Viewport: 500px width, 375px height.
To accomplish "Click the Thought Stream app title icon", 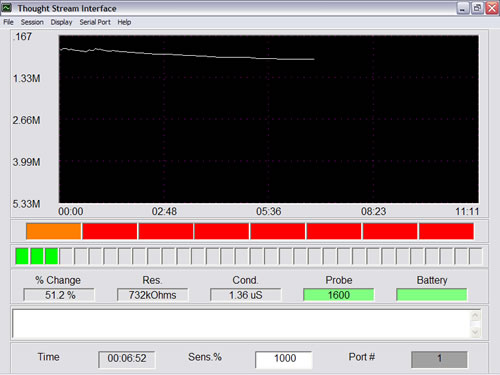I will point(7,8).
